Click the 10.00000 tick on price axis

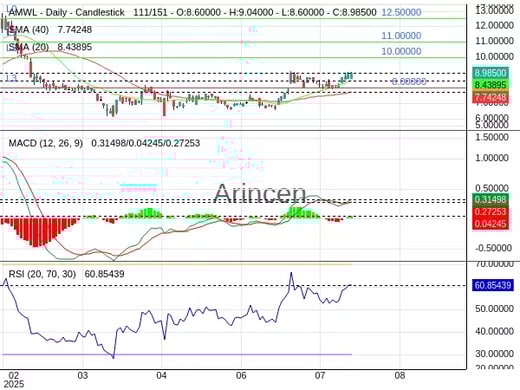coord(494,57)
